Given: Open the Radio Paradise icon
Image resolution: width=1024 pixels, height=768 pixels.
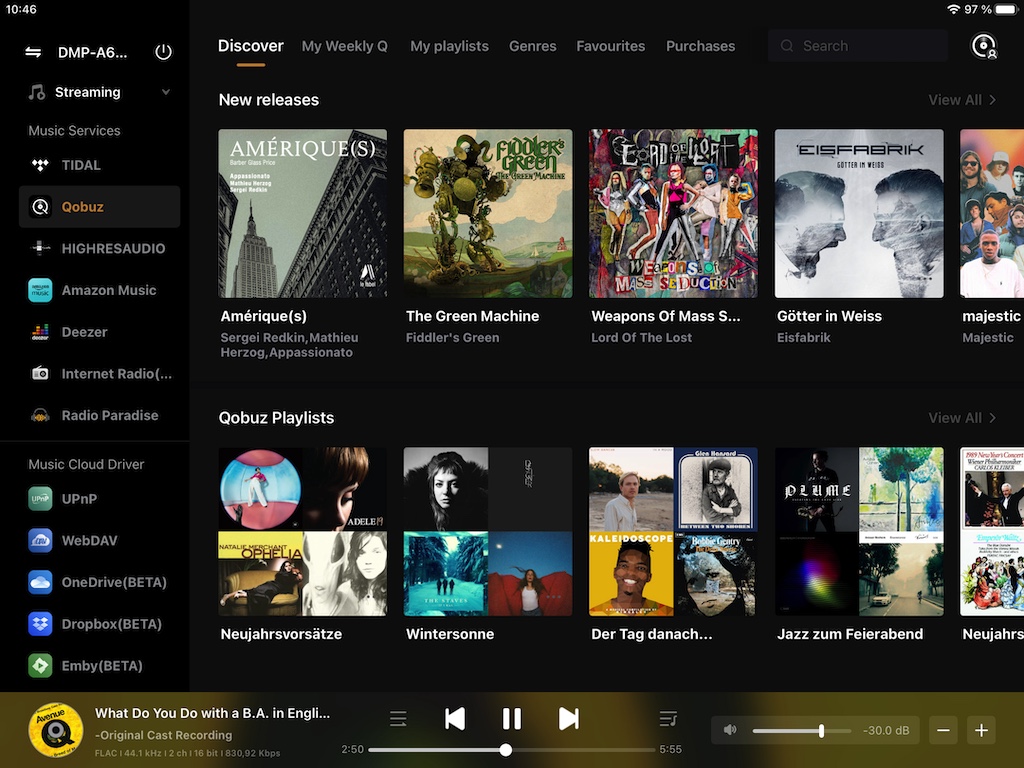Looking at the screenshot, I should 40,415.
